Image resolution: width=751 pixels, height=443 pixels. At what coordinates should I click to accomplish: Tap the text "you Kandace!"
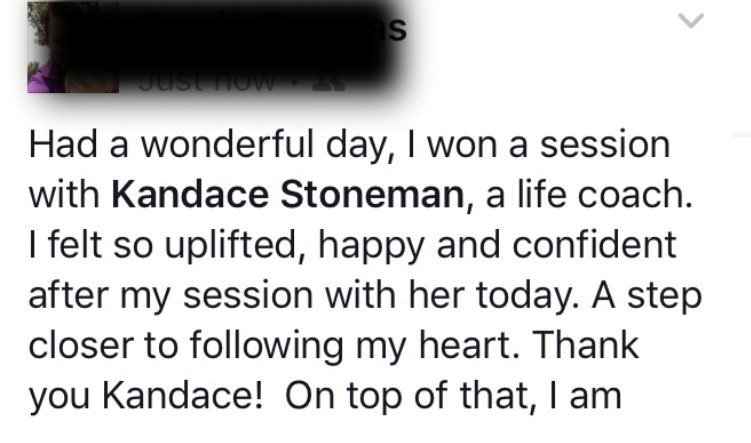(146, 397)
